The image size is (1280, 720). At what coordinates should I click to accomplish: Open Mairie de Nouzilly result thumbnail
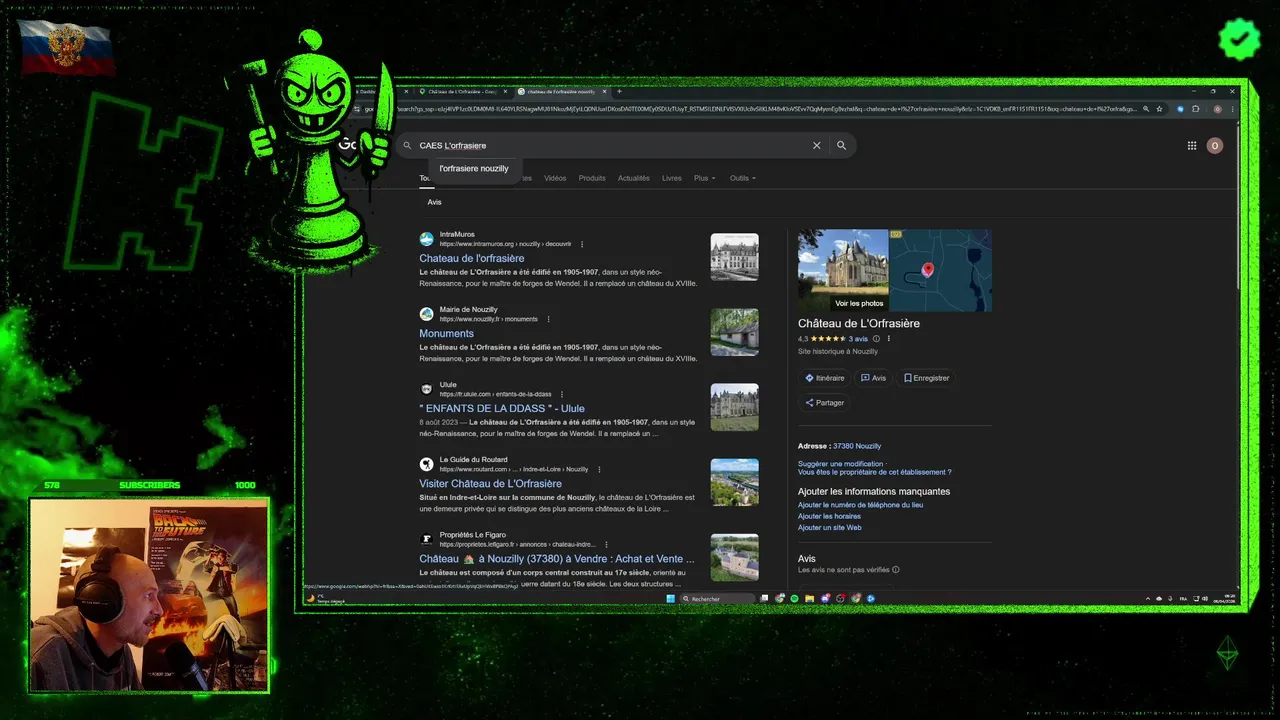coord(734,332)
